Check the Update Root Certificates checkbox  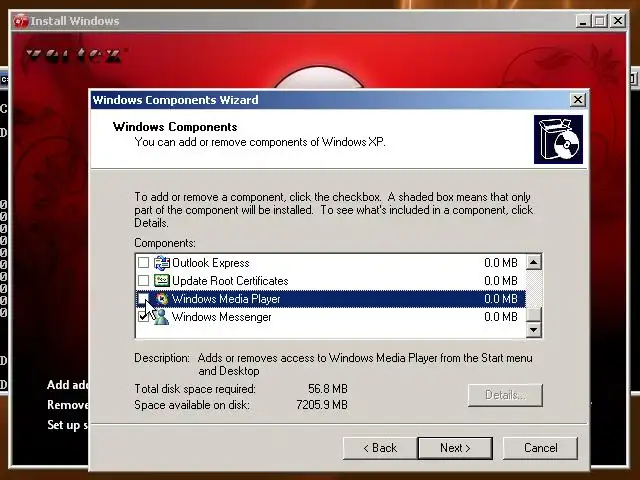143,280
